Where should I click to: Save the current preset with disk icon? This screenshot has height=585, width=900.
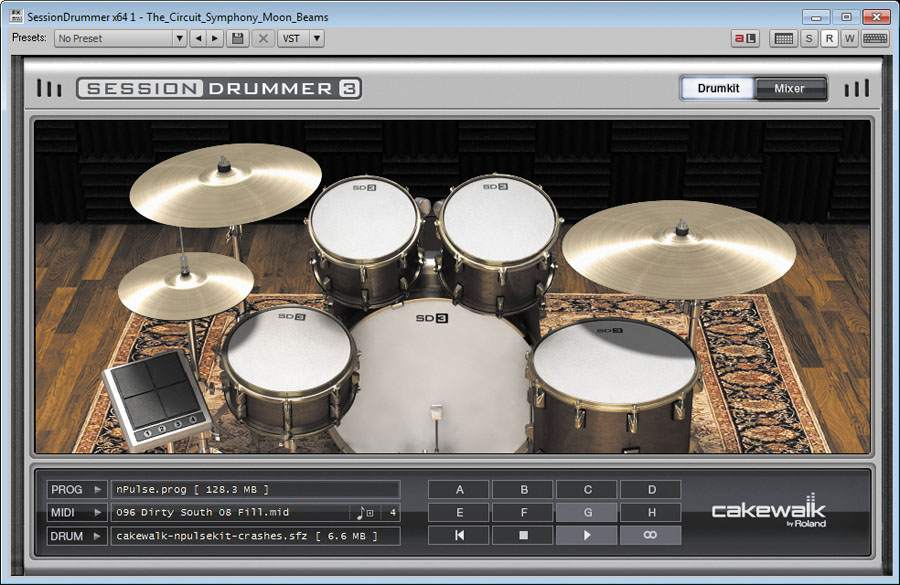pyautogui.click(x=238, y=38)
